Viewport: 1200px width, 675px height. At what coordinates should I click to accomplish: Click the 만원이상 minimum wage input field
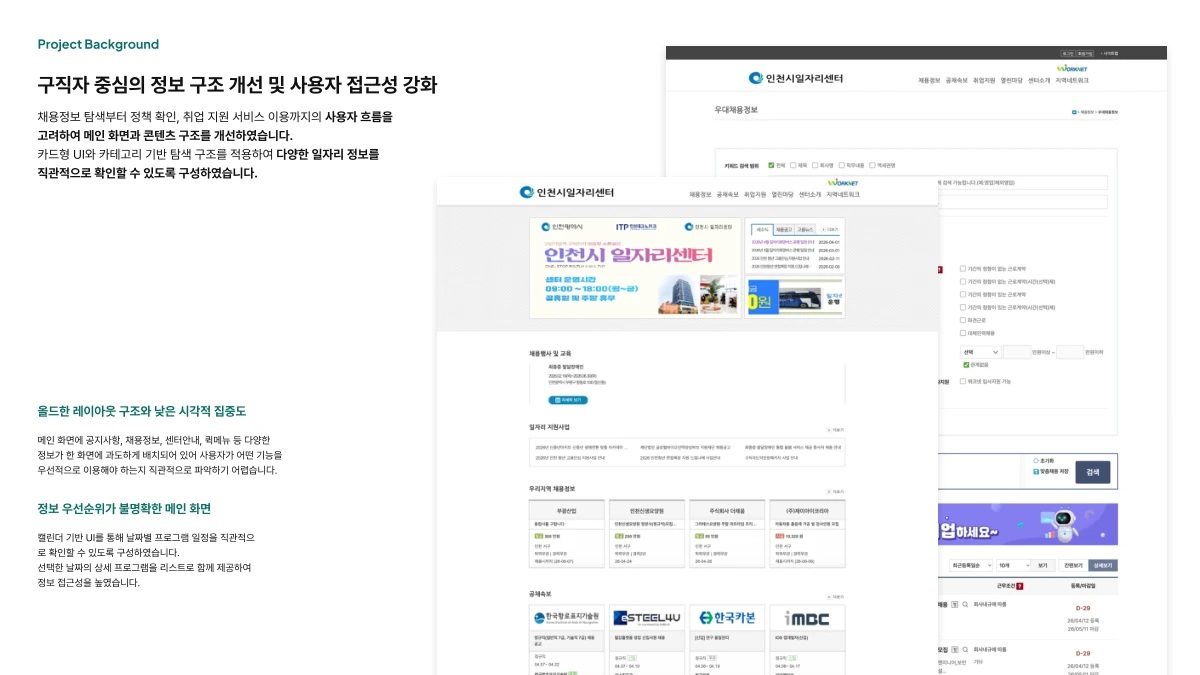click(x=1017, y=352)
